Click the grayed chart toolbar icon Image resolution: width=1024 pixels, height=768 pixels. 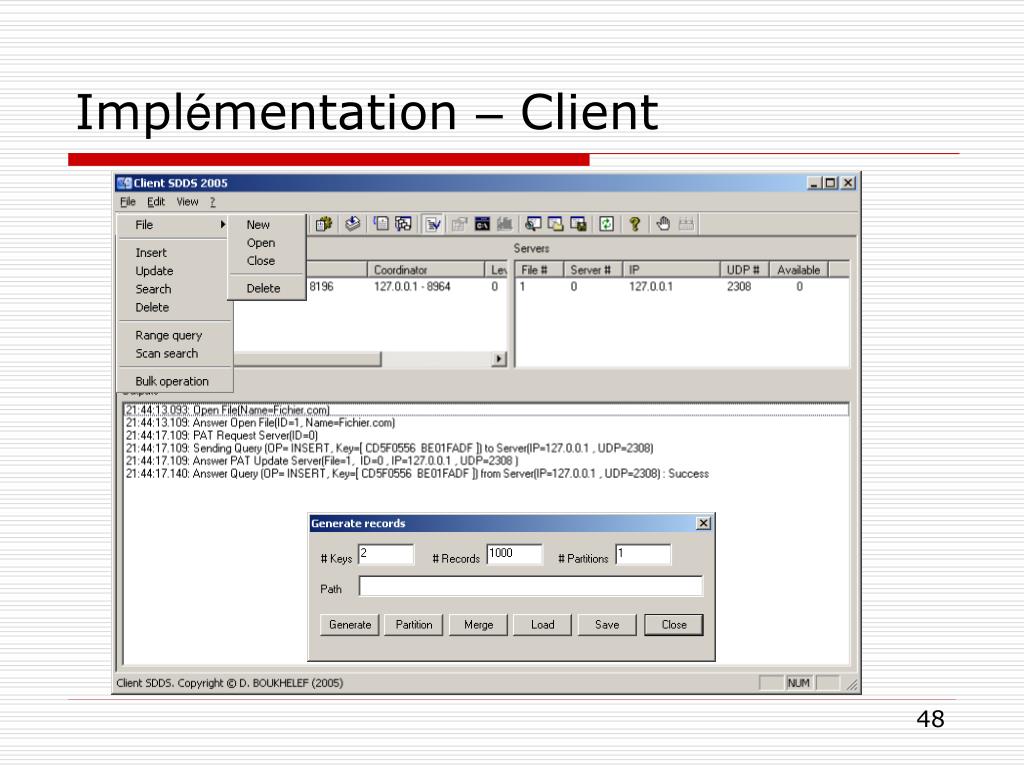[505, 224]
